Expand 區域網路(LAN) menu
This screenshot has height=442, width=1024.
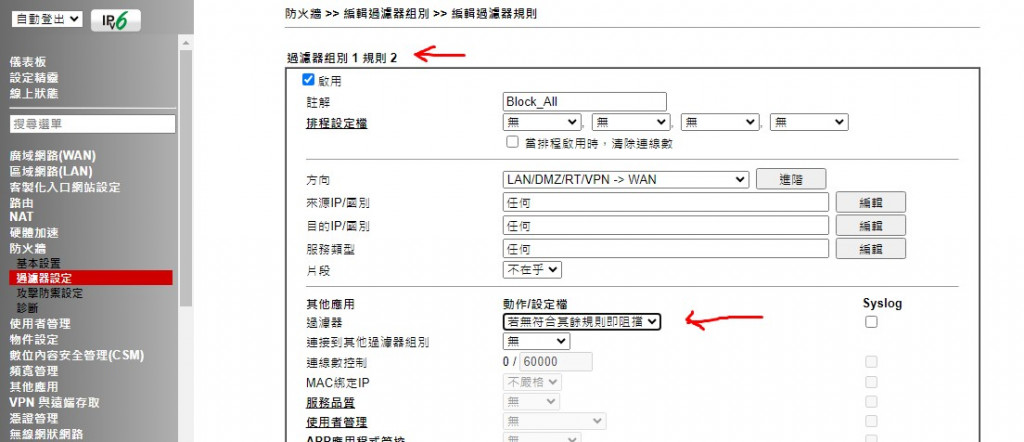tap(51, 172)
